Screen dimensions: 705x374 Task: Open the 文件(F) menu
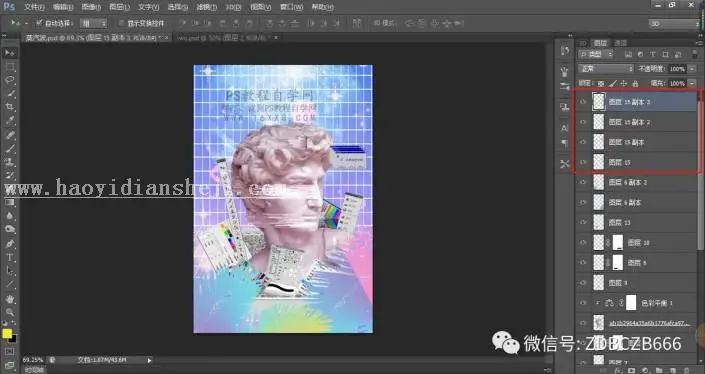click(34, 7)
